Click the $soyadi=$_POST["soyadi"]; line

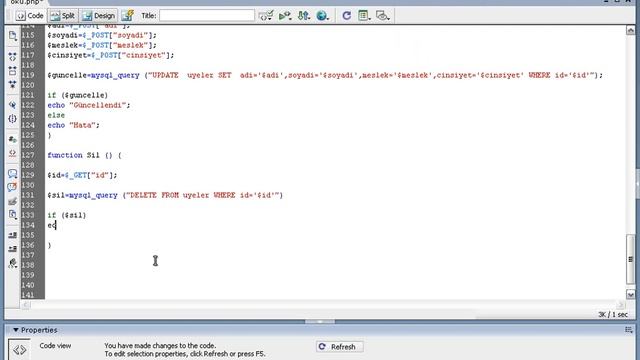tap(102, 35)
